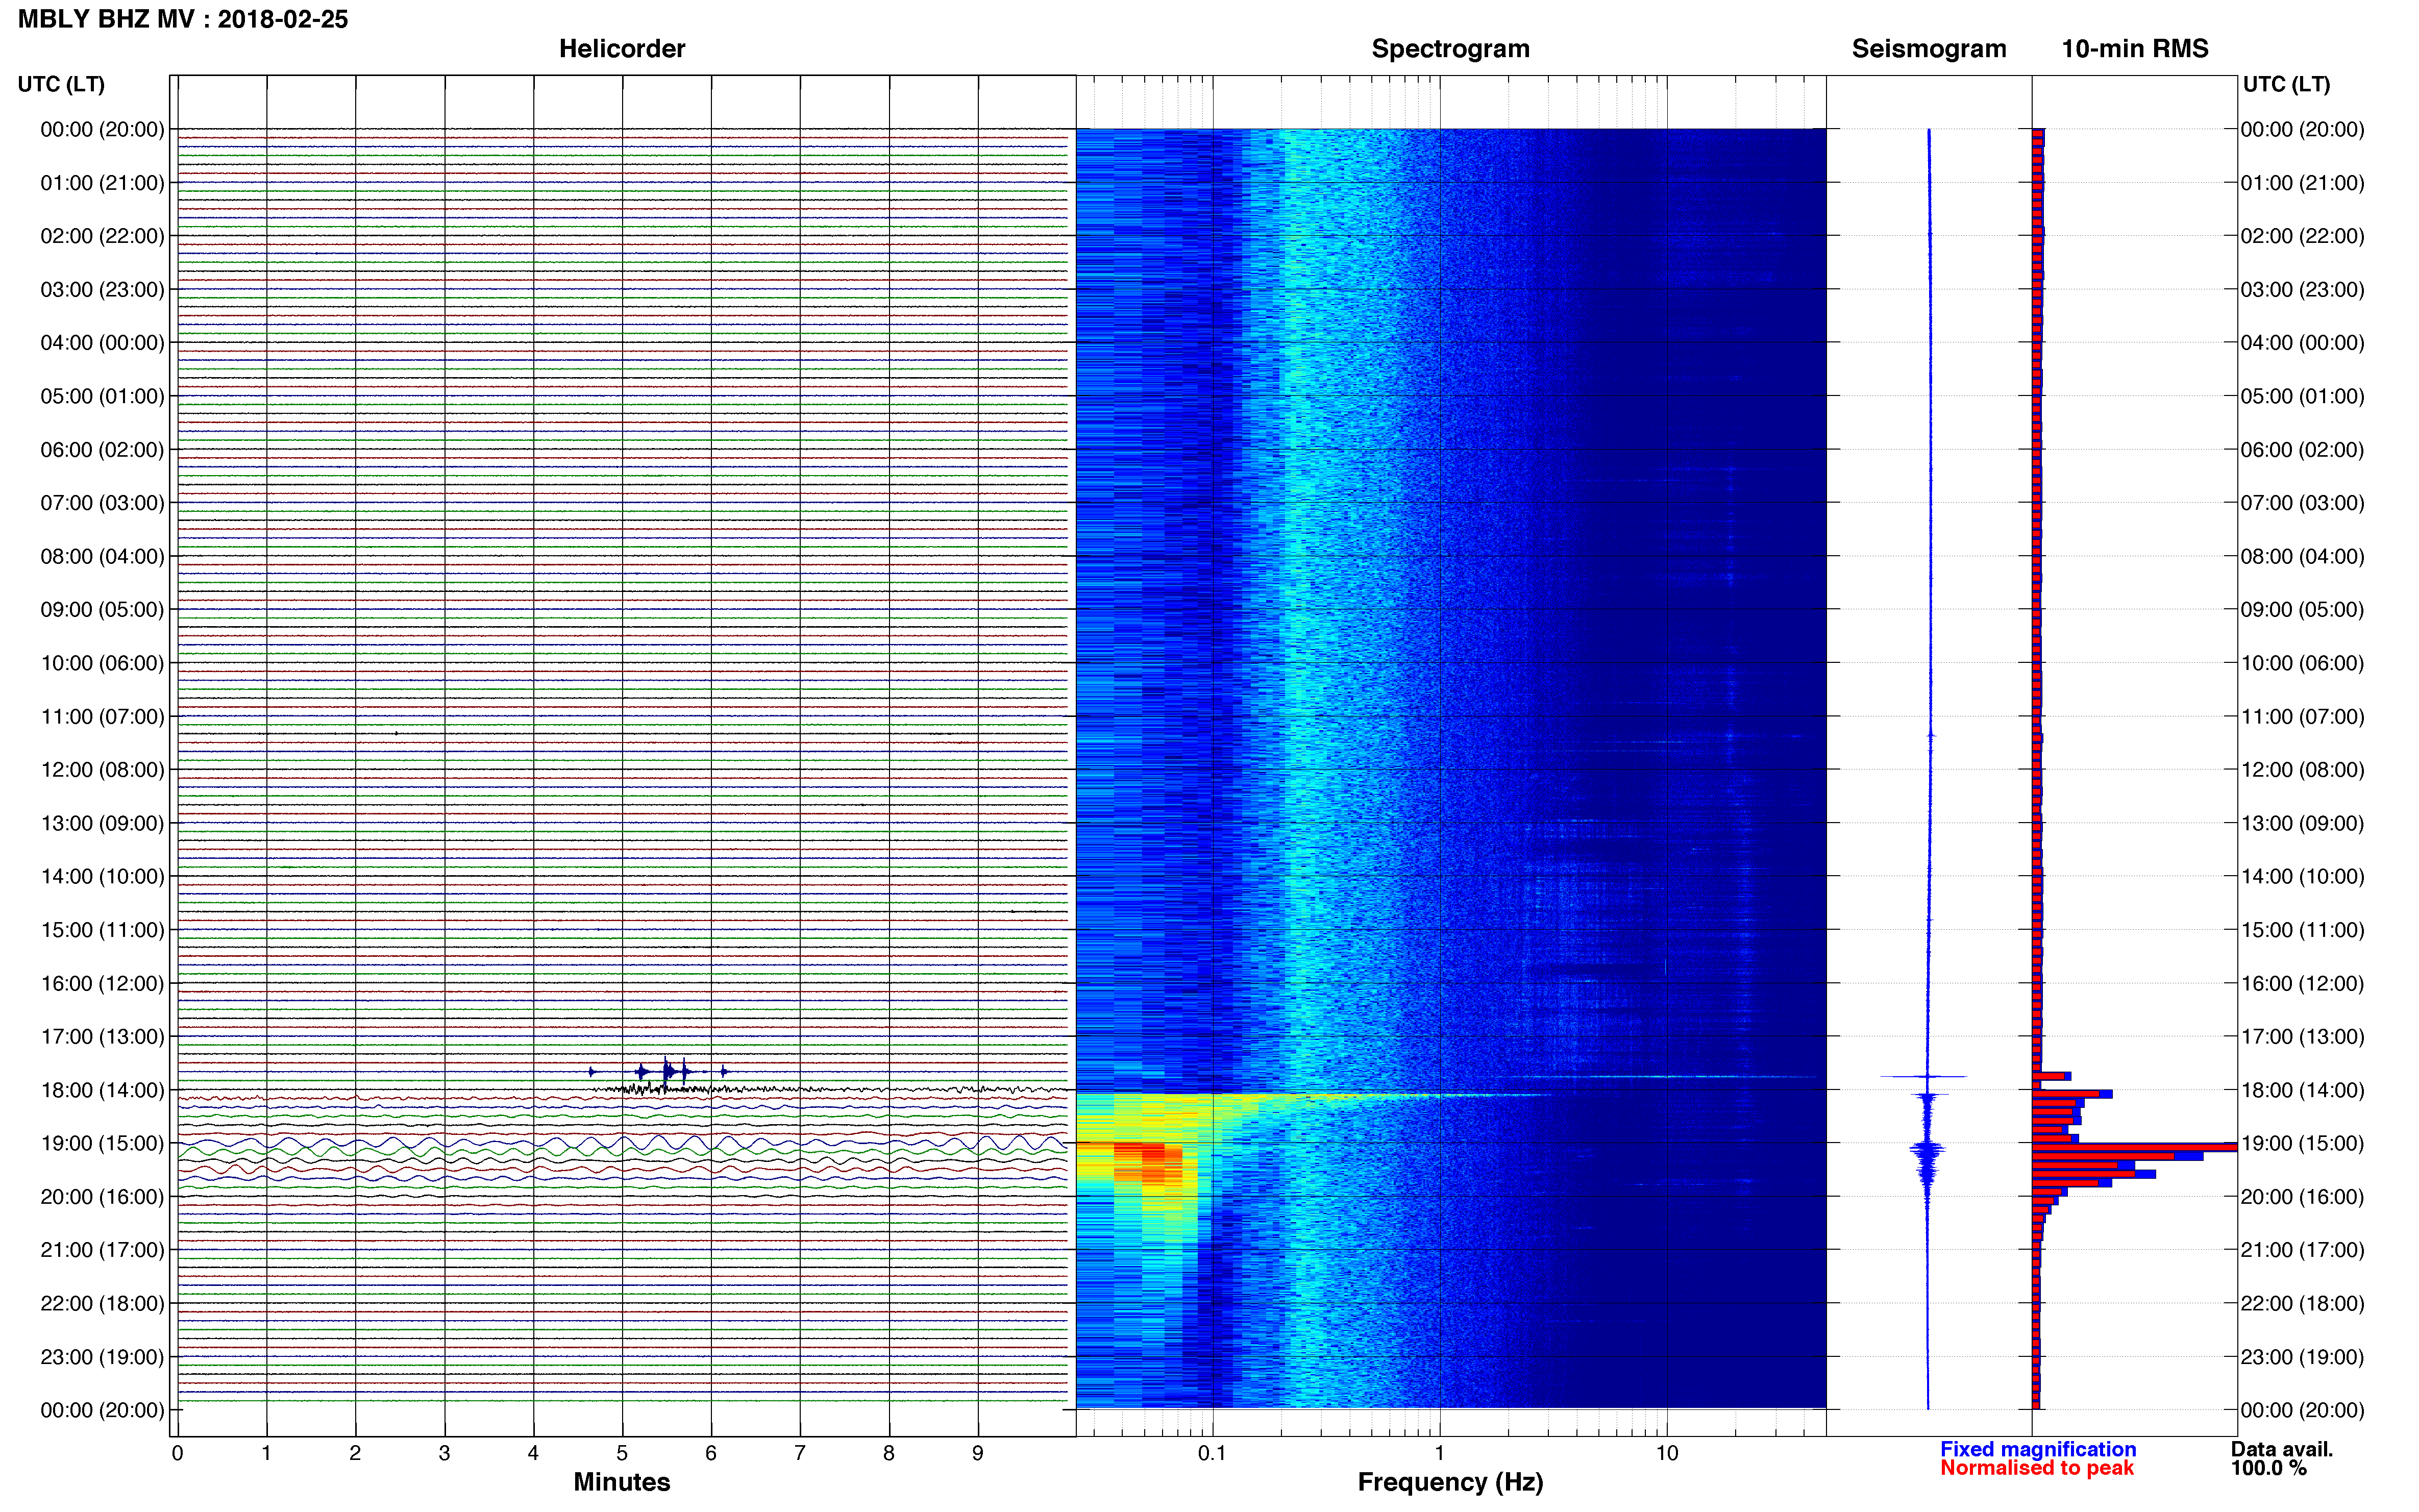Click the 'Normalised to peak' legend text
The image size is (2419, 1512).
pyautogui.click(x=2037, y=1468)
